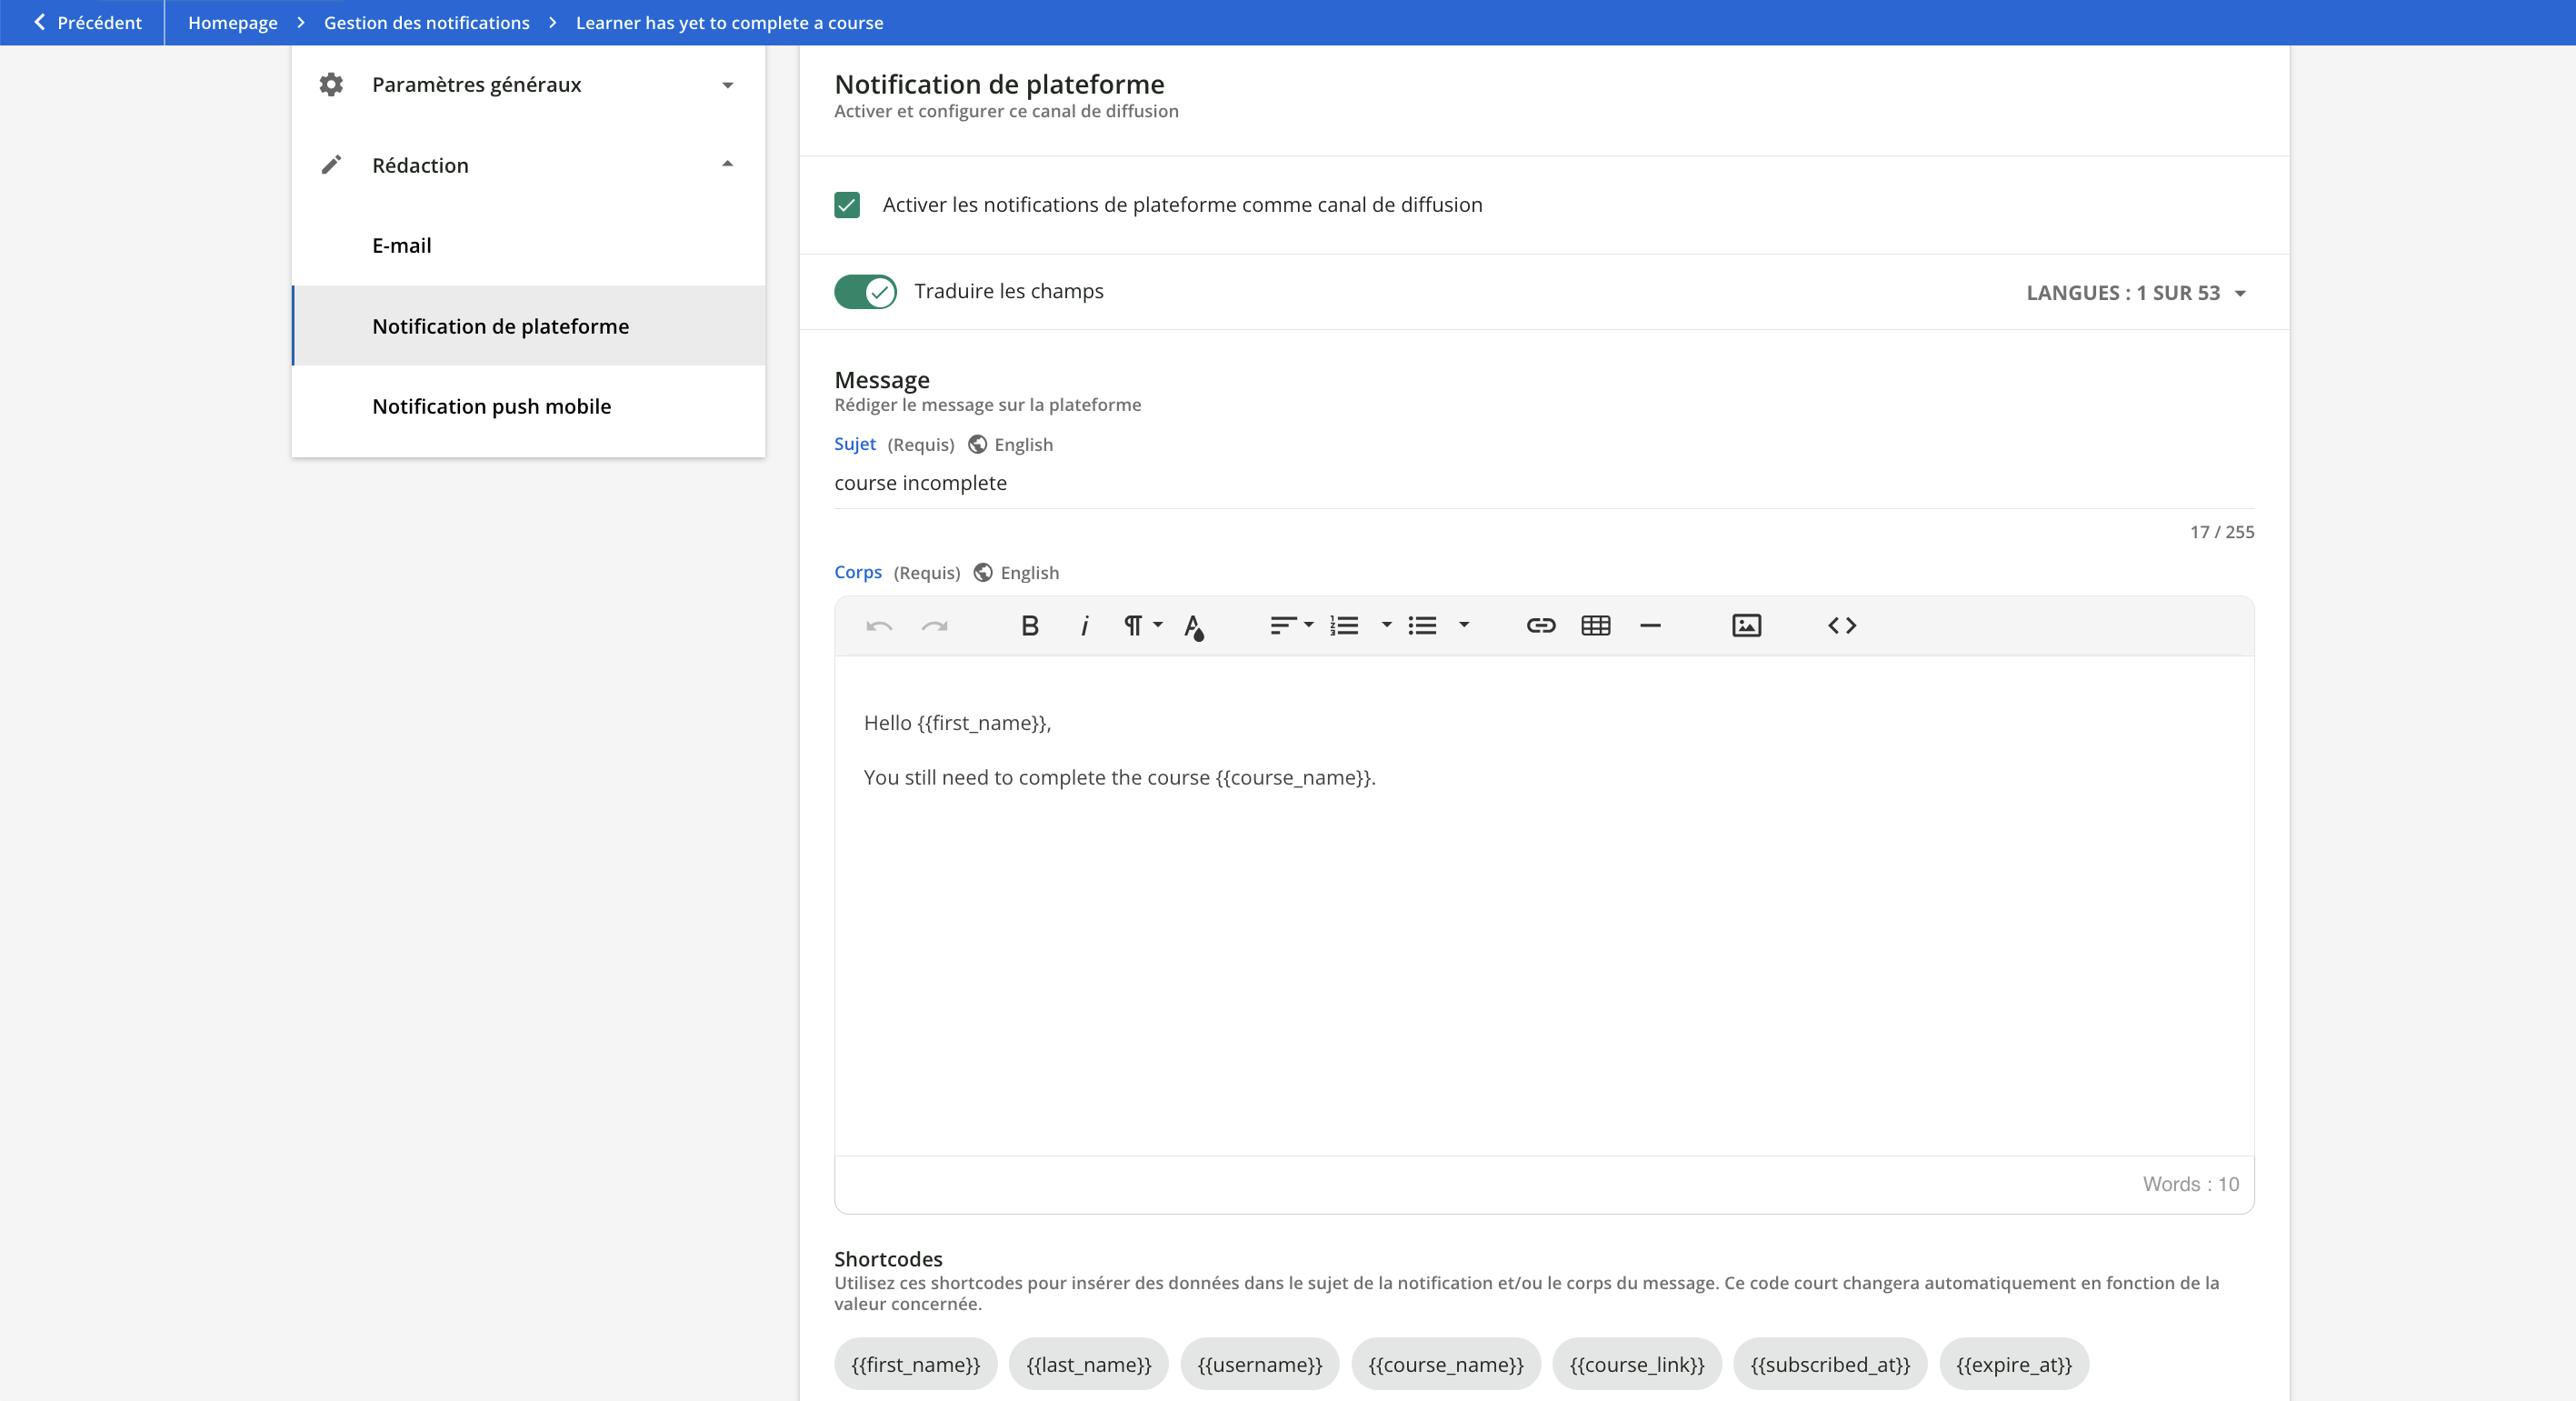
Task: Insert an image in the body
Action: coord(1746,626)
